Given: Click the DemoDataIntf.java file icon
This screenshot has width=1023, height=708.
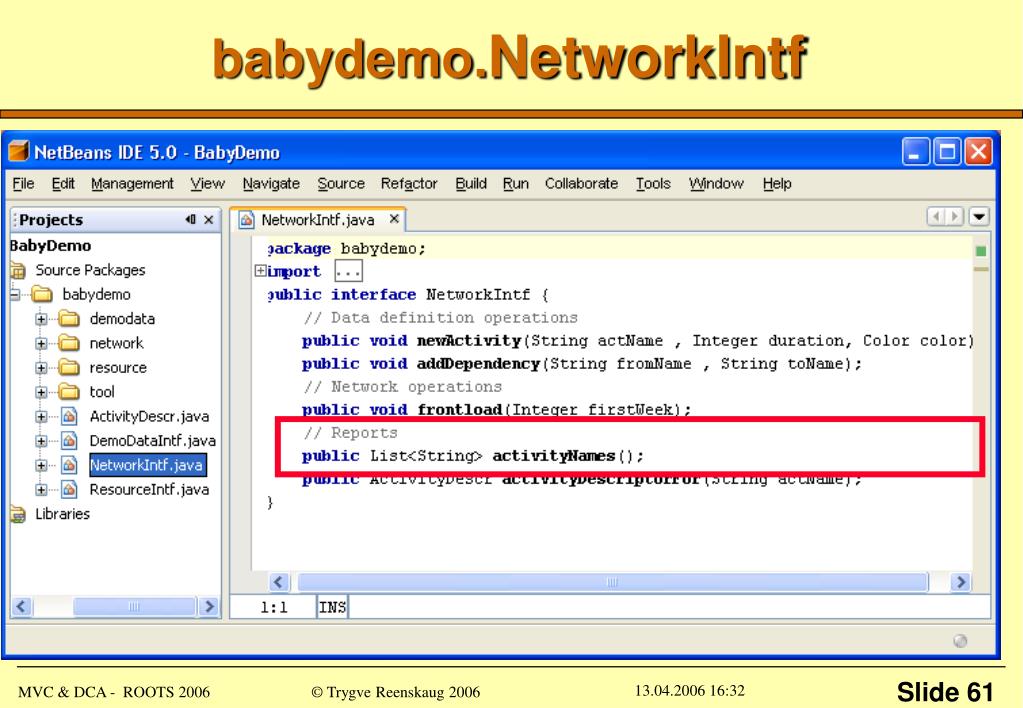Looking at the screenshot, I should tap(69, 441).
